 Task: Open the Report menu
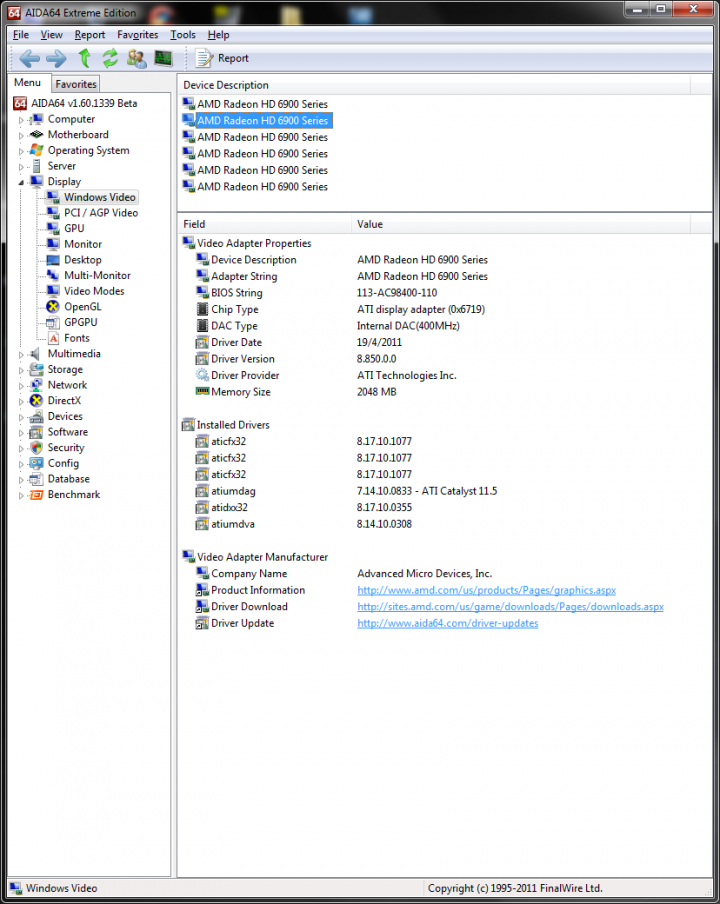(x=89, y=35)
